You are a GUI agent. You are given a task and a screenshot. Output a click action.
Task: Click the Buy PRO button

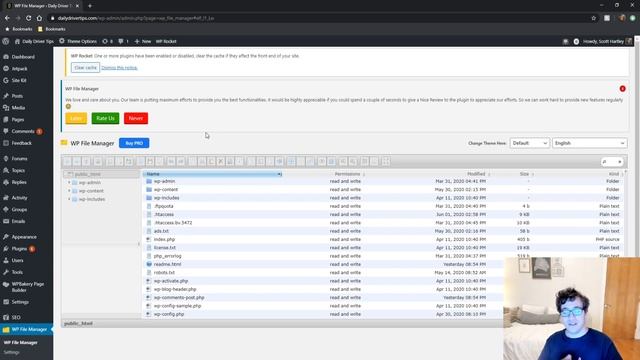pos(134,143)
